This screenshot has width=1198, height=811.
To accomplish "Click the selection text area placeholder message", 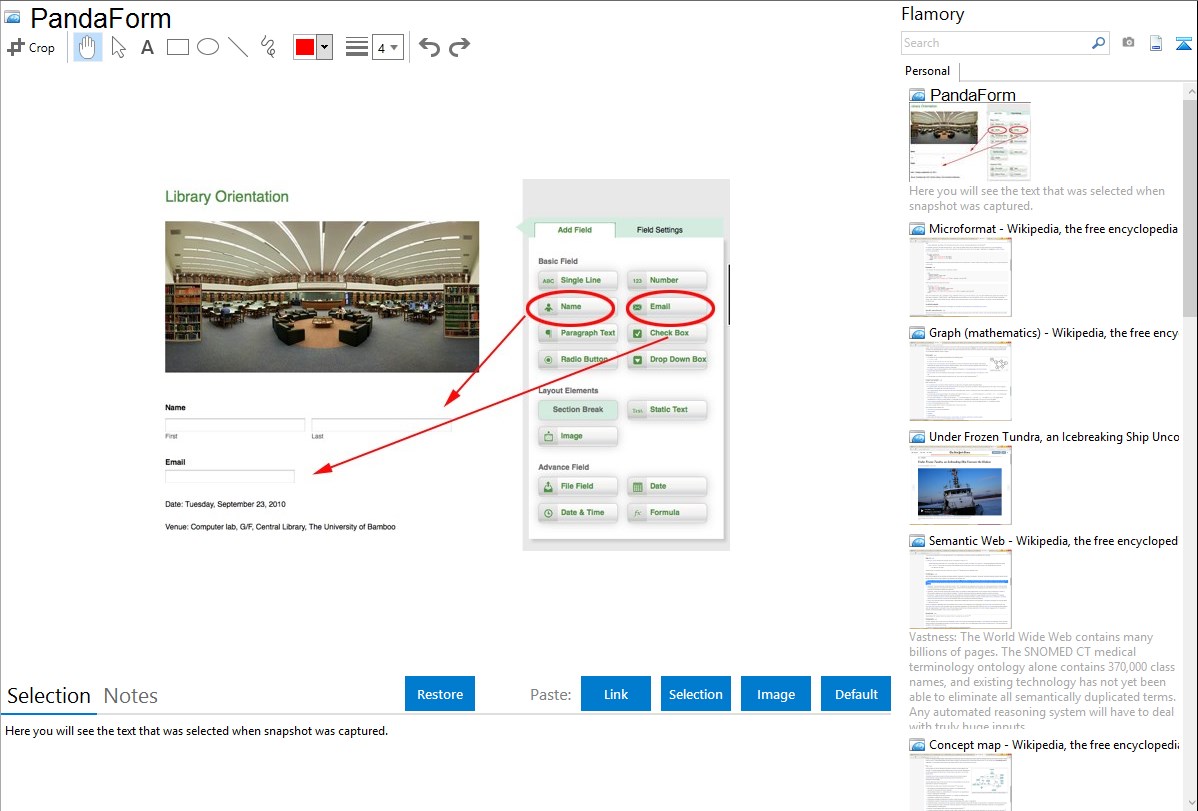I will pyautogui.click(x=196, y=731).
